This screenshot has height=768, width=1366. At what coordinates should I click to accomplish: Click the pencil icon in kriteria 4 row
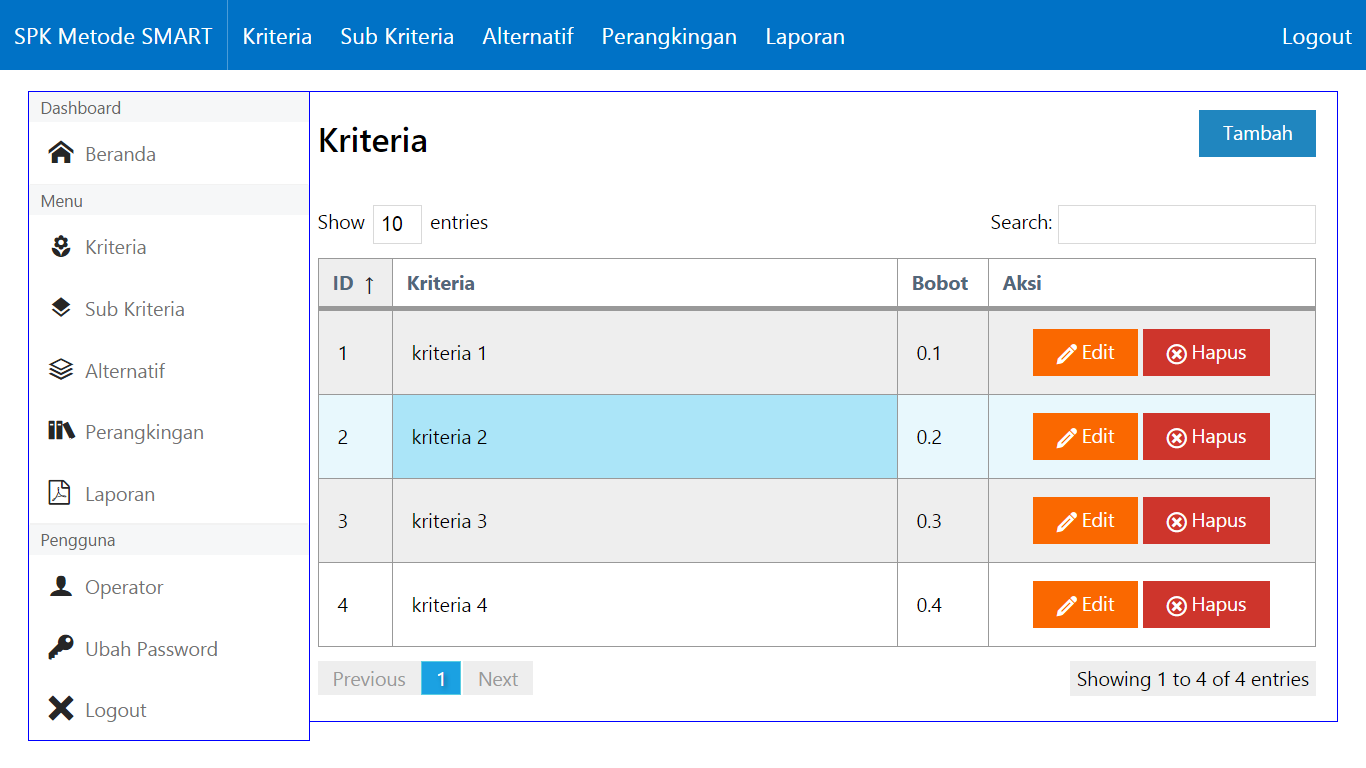pyautogui.click(x=1067, y=605)
